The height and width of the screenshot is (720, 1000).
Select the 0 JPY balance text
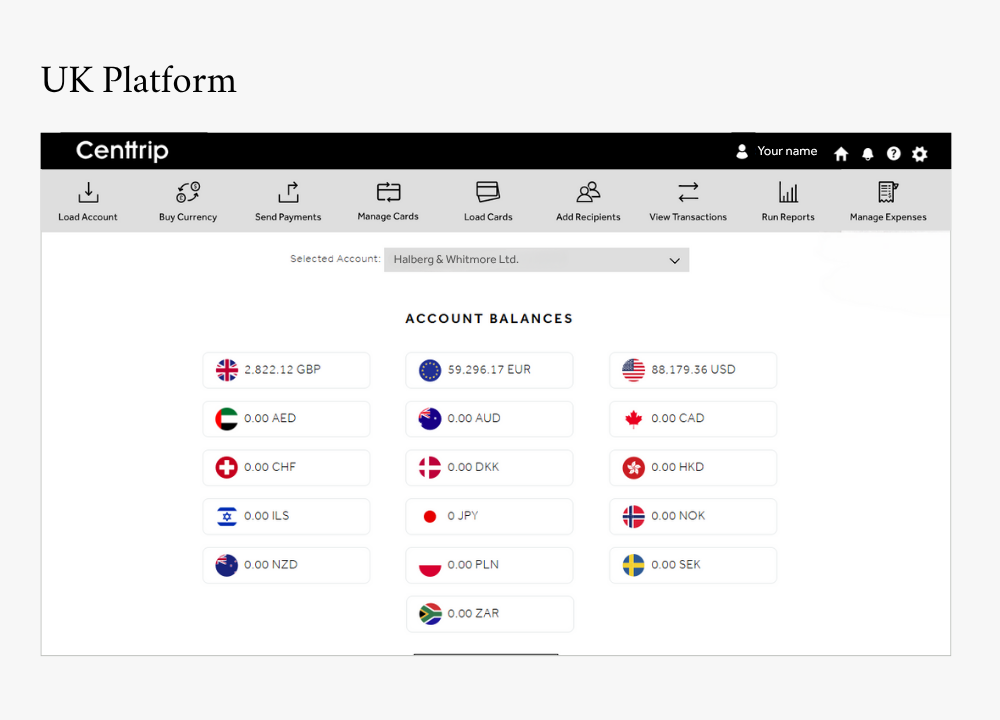(463, 516)
